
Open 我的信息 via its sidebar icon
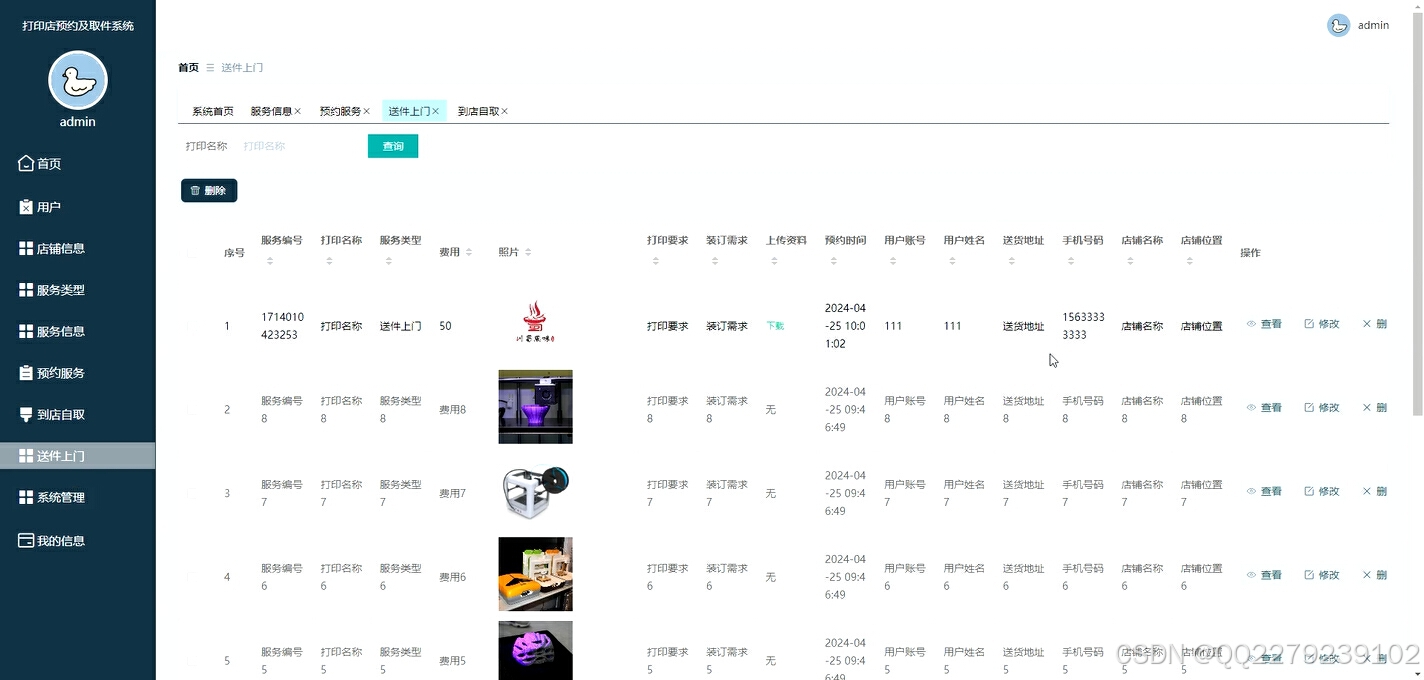click(x=24, y=540)
